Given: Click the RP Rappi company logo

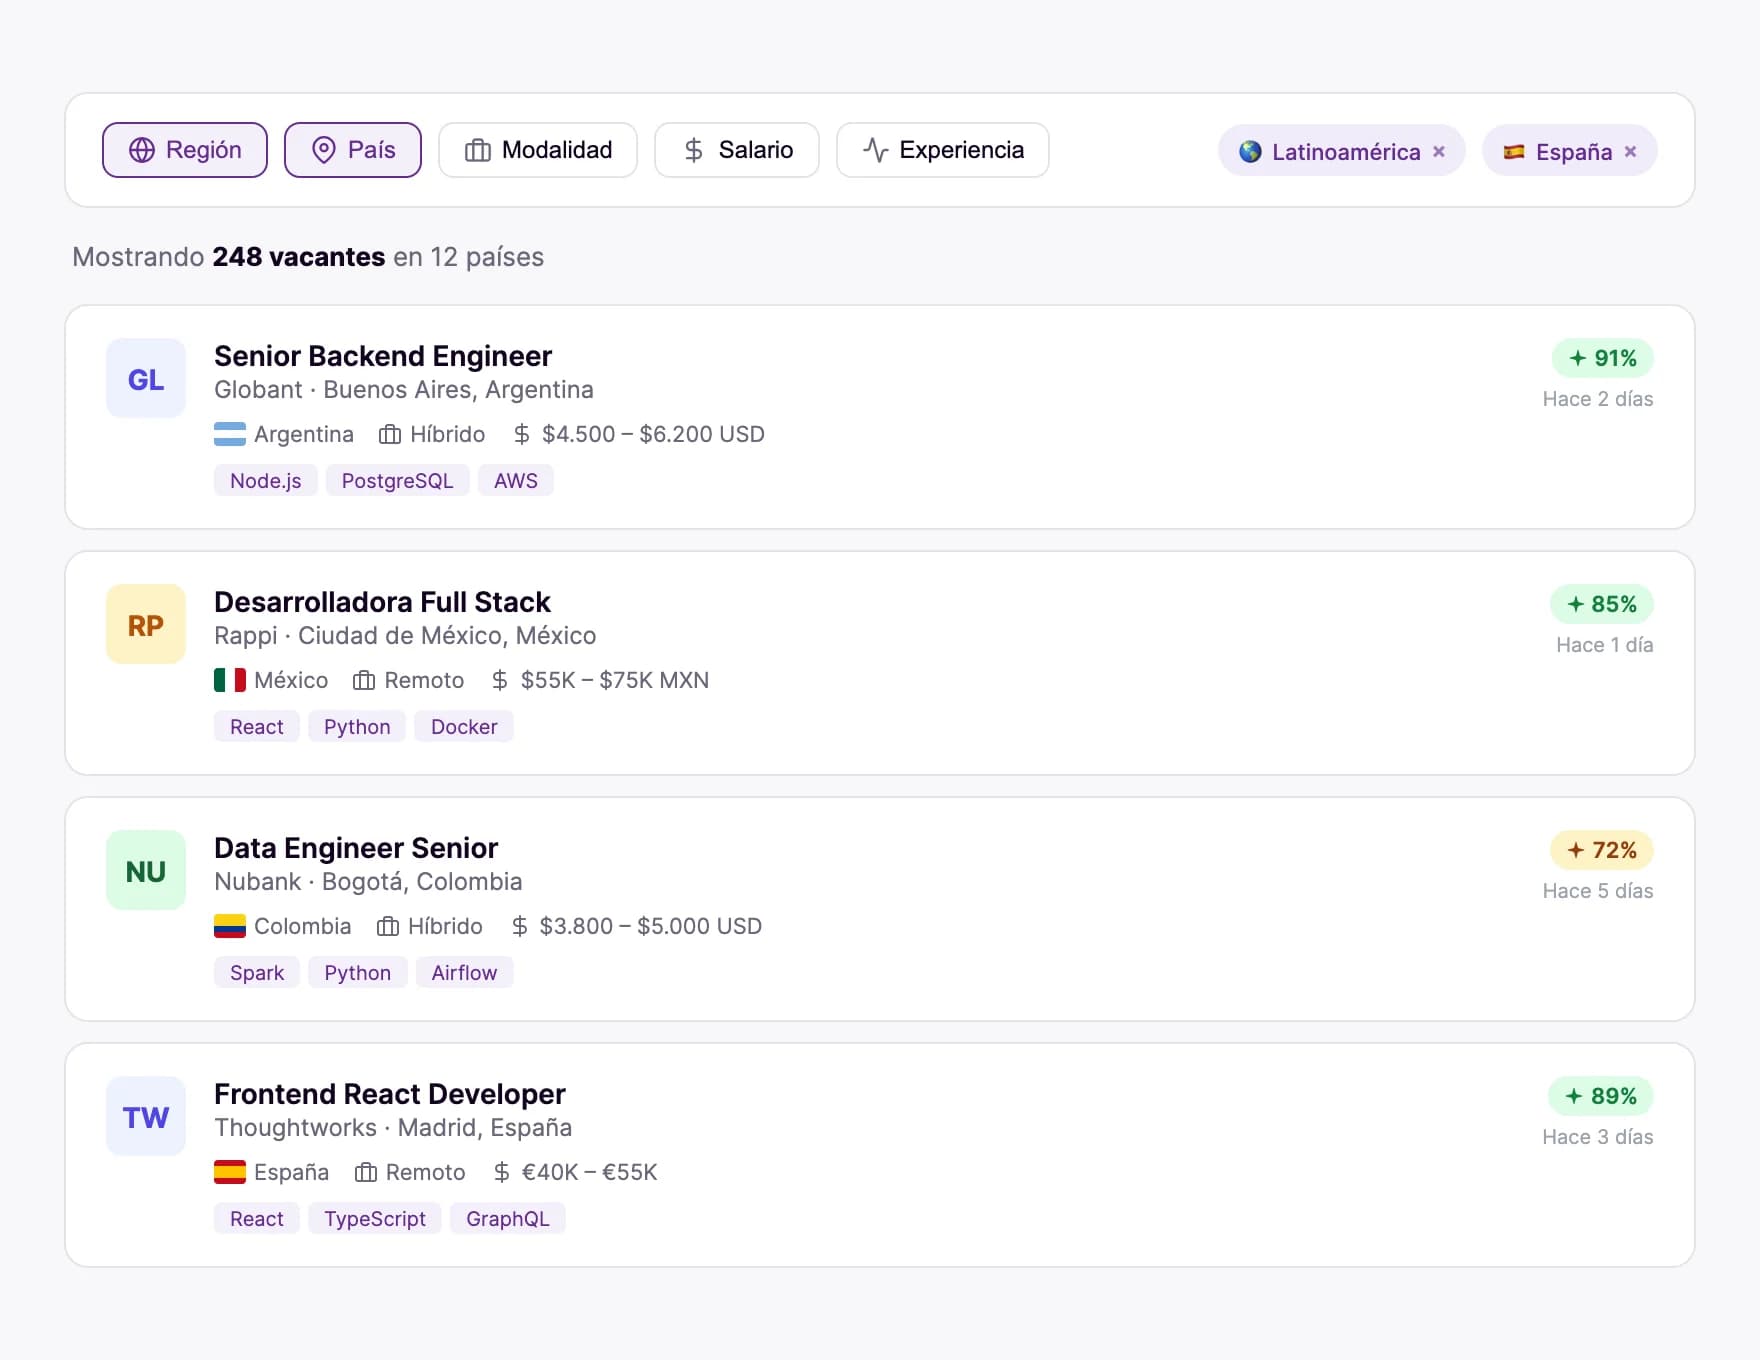Looking at the screenshot, I should click(x=146, y=624).
